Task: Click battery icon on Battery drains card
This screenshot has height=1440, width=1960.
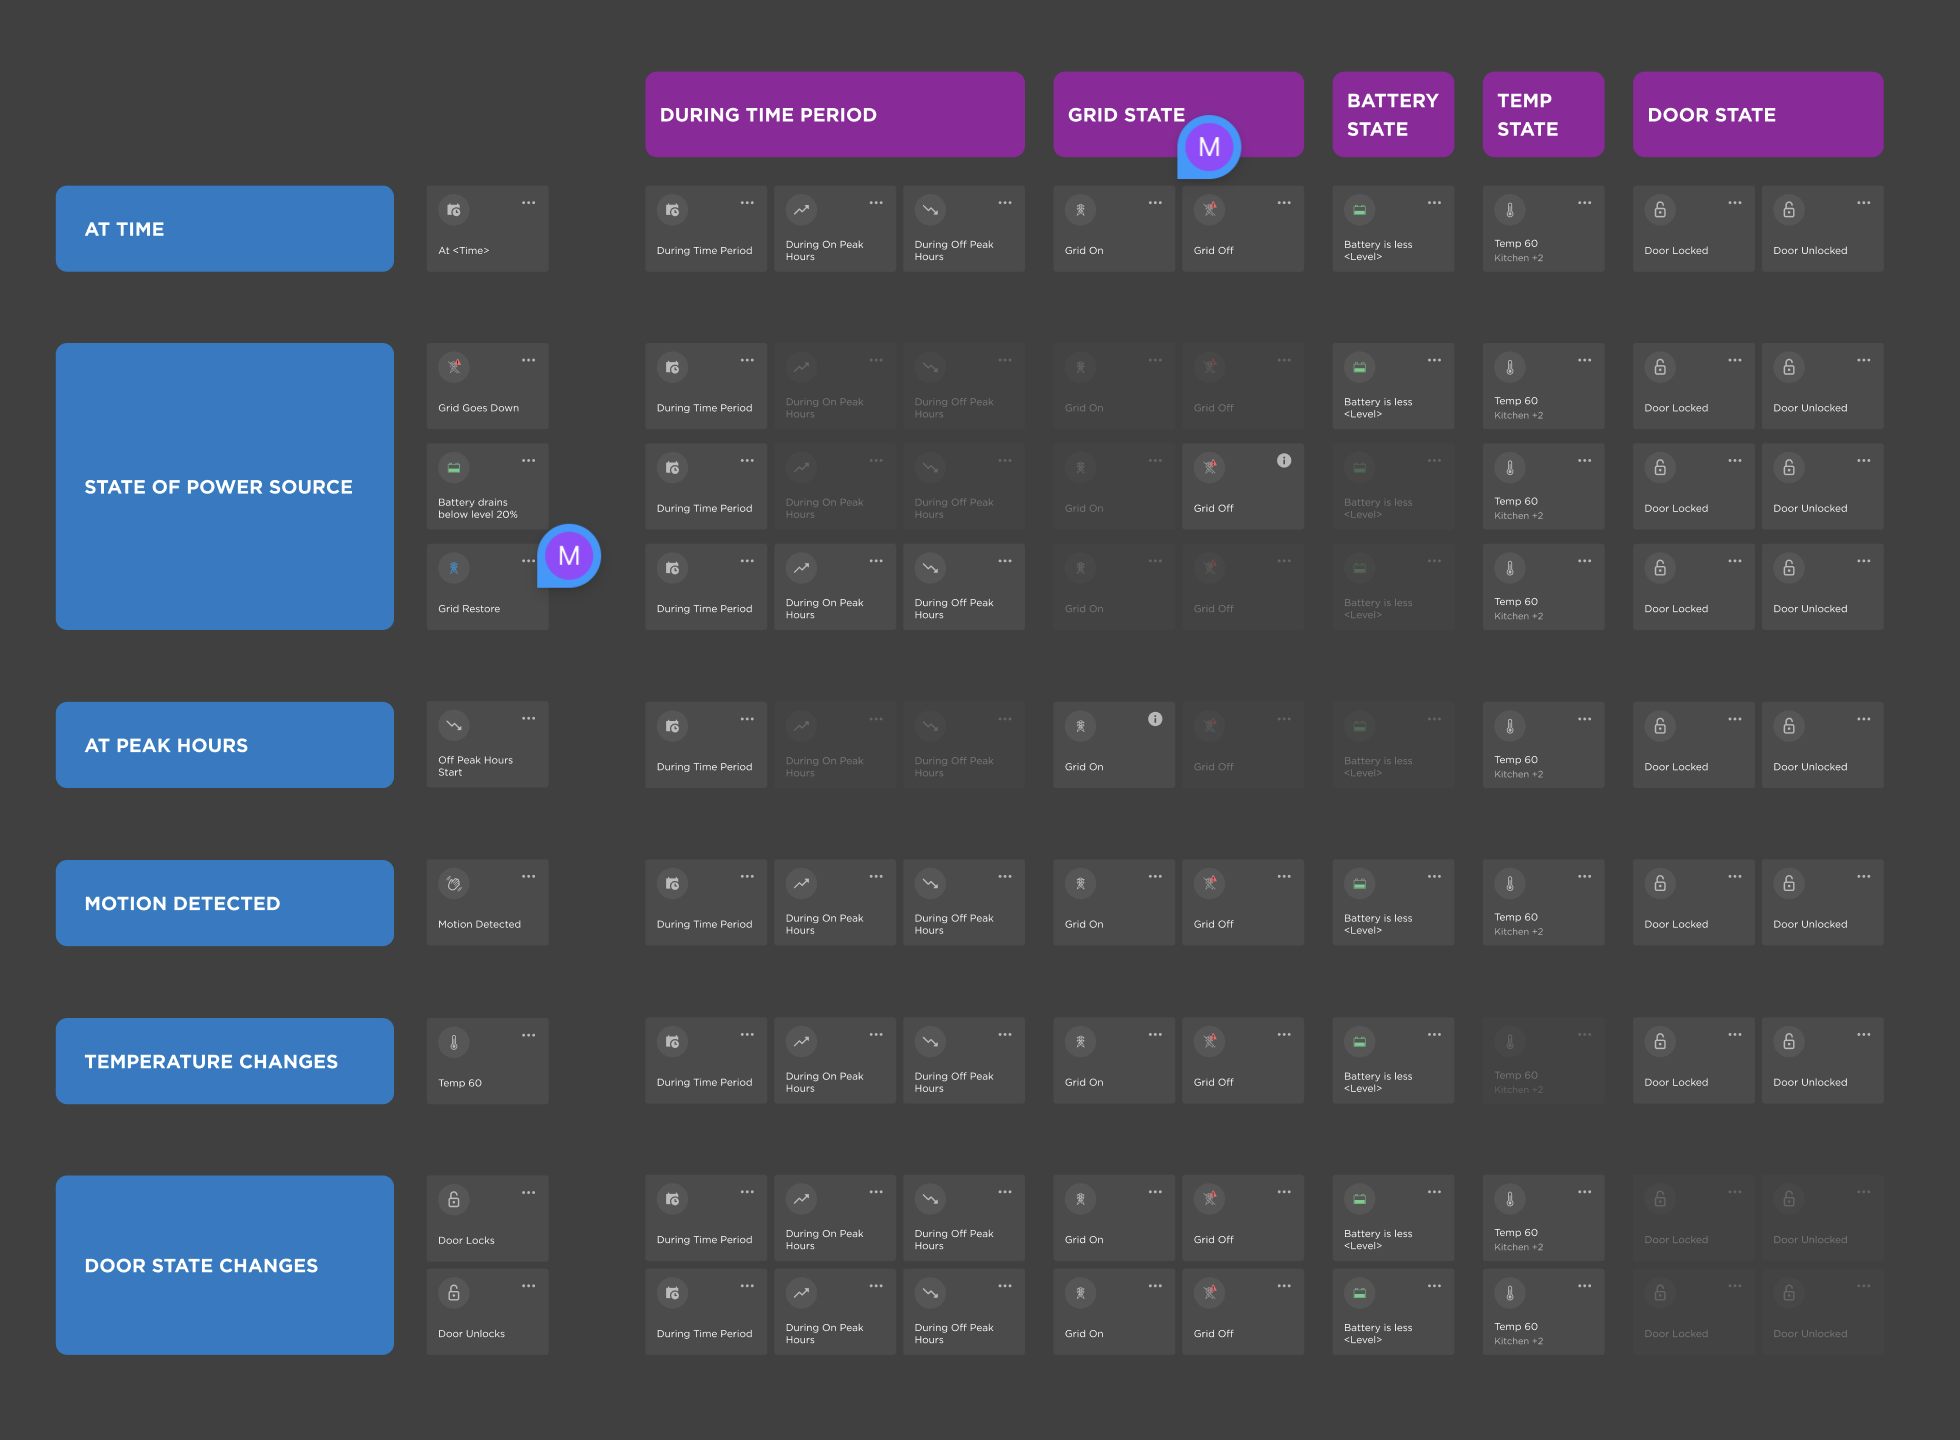Action: tap(454, 467)
